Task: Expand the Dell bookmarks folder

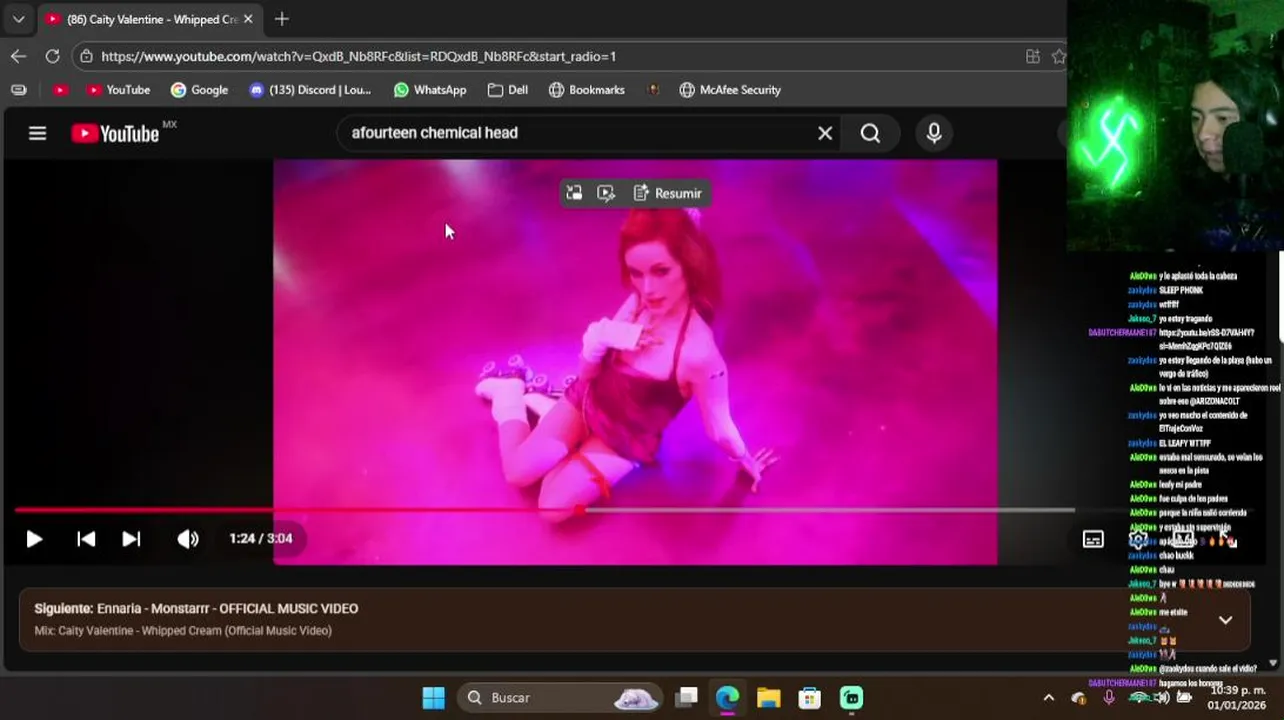Action: click(x=508, y=90)
